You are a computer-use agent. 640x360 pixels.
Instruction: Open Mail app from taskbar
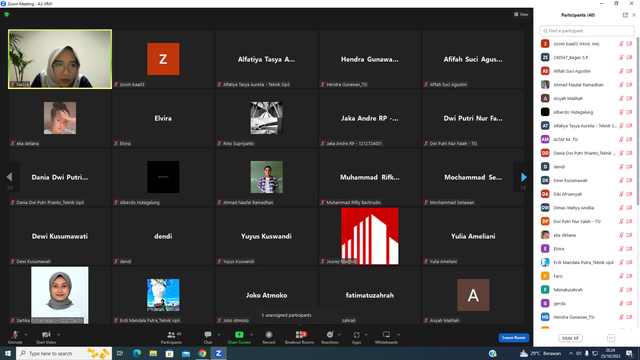tap(186, 353)
